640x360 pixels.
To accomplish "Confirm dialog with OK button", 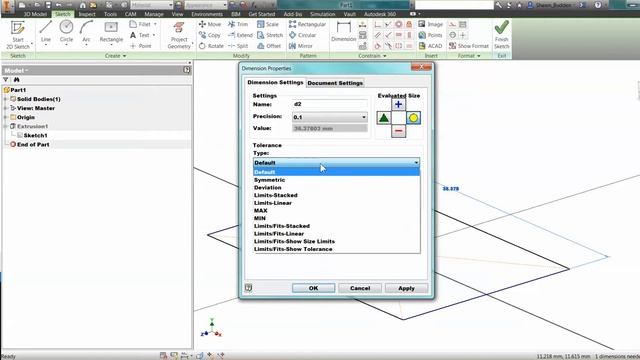I will point(313,288).
